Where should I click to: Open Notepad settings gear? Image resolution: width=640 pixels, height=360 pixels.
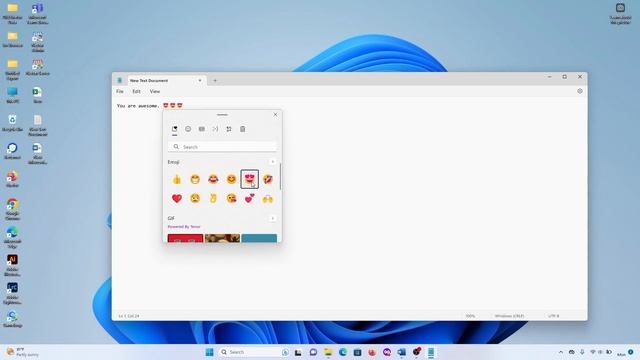580,91
